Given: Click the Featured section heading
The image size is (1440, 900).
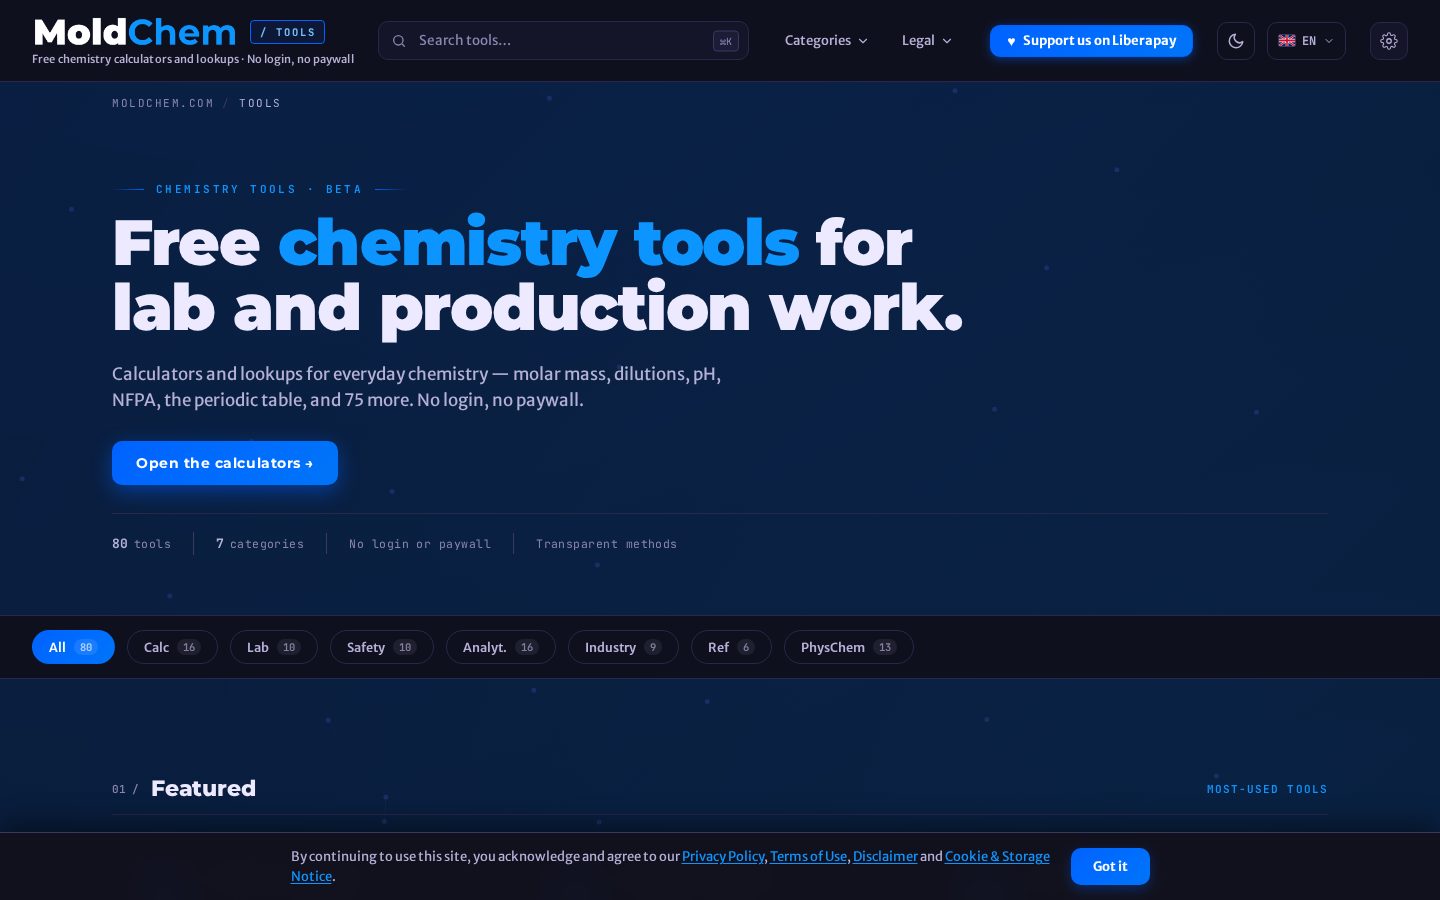Looking at the screenshot, I should (x=203, y=788).
